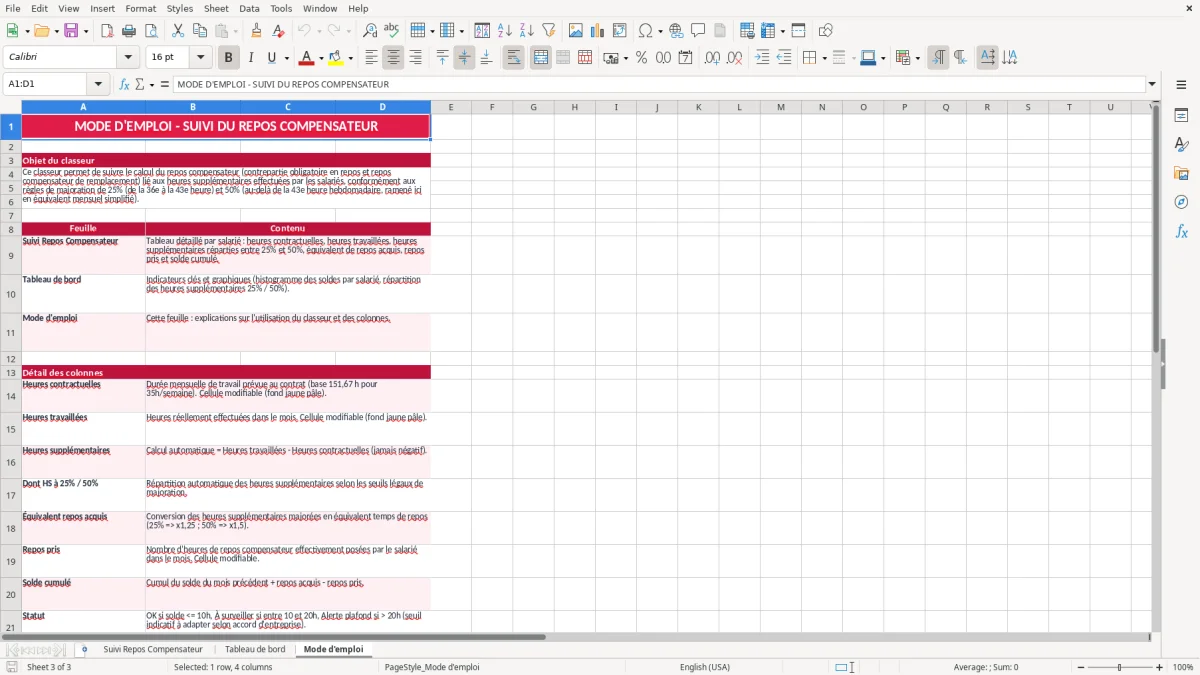Insert Chart icon
Image resolution: width=1200 pixels, height=675 pixels.
[598, 31]
